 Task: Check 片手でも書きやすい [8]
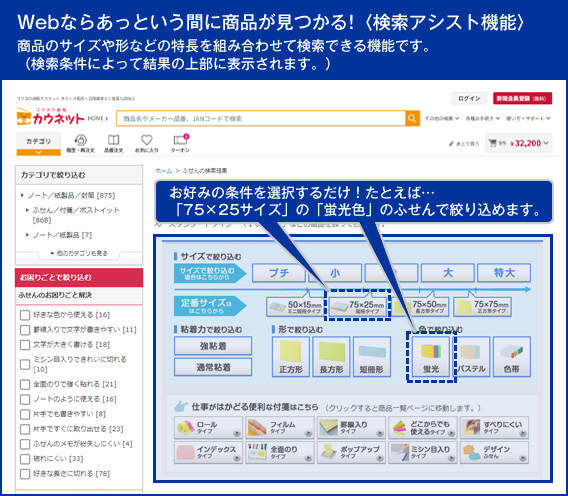(25, 414)
